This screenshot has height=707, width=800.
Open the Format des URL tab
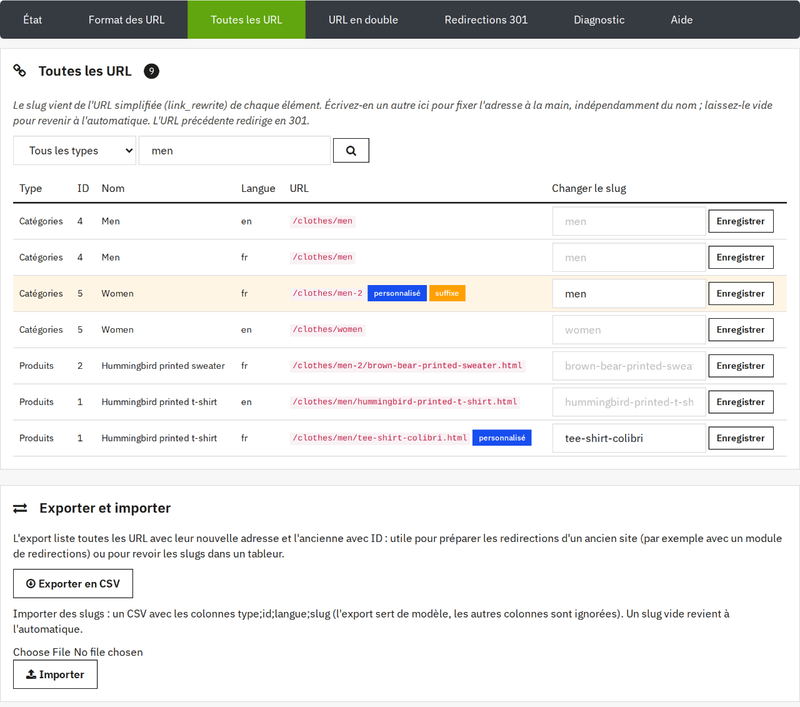(126, 19)
